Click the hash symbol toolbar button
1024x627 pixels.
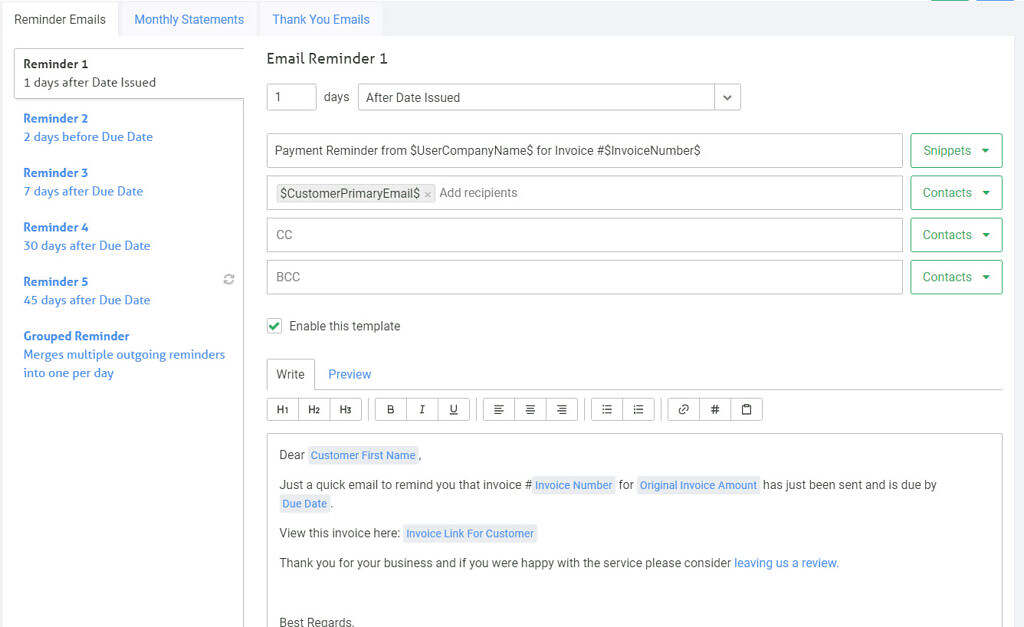[x=714, y=409]
